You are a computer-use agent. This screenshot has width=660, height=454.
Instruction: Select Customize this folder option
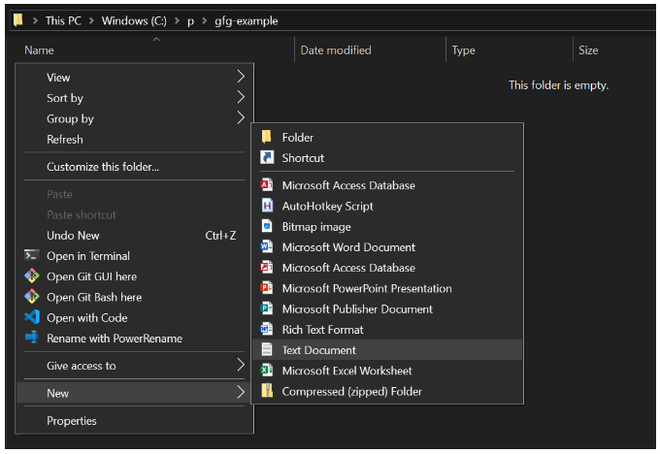(103, 167)
